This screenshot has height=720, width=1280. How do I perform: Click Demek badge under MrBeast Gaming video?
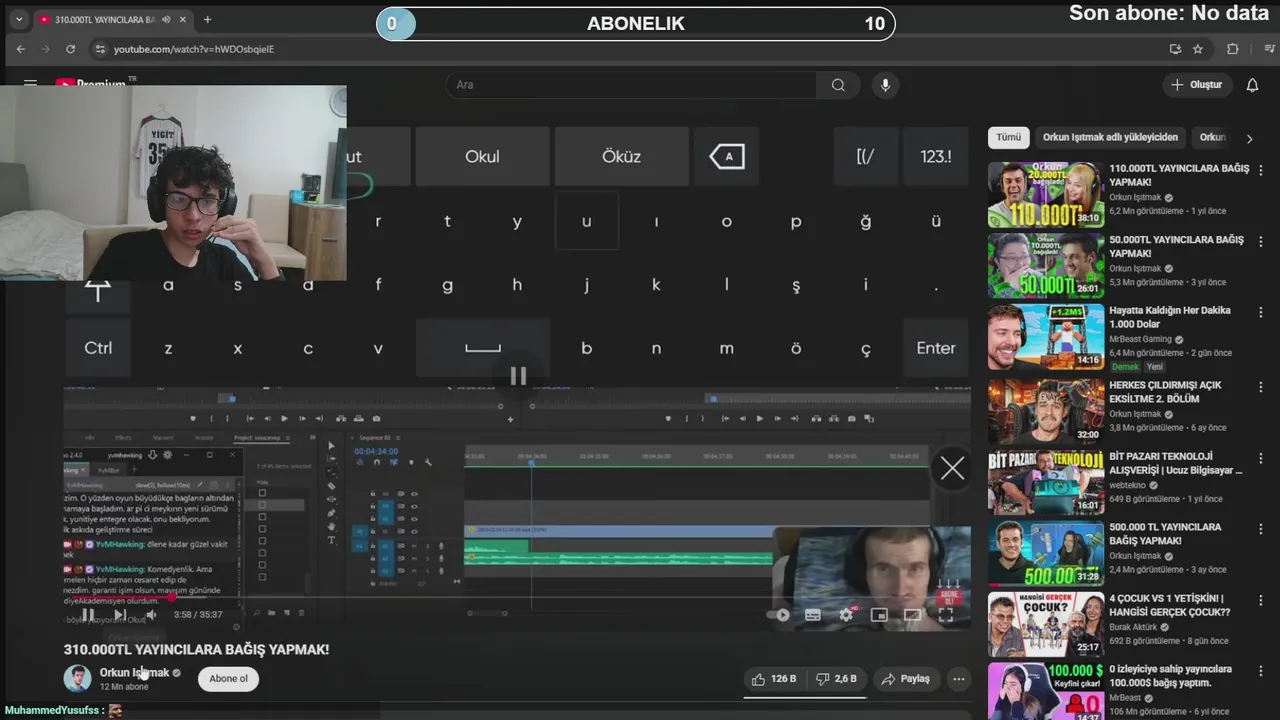coord(1125,367)
